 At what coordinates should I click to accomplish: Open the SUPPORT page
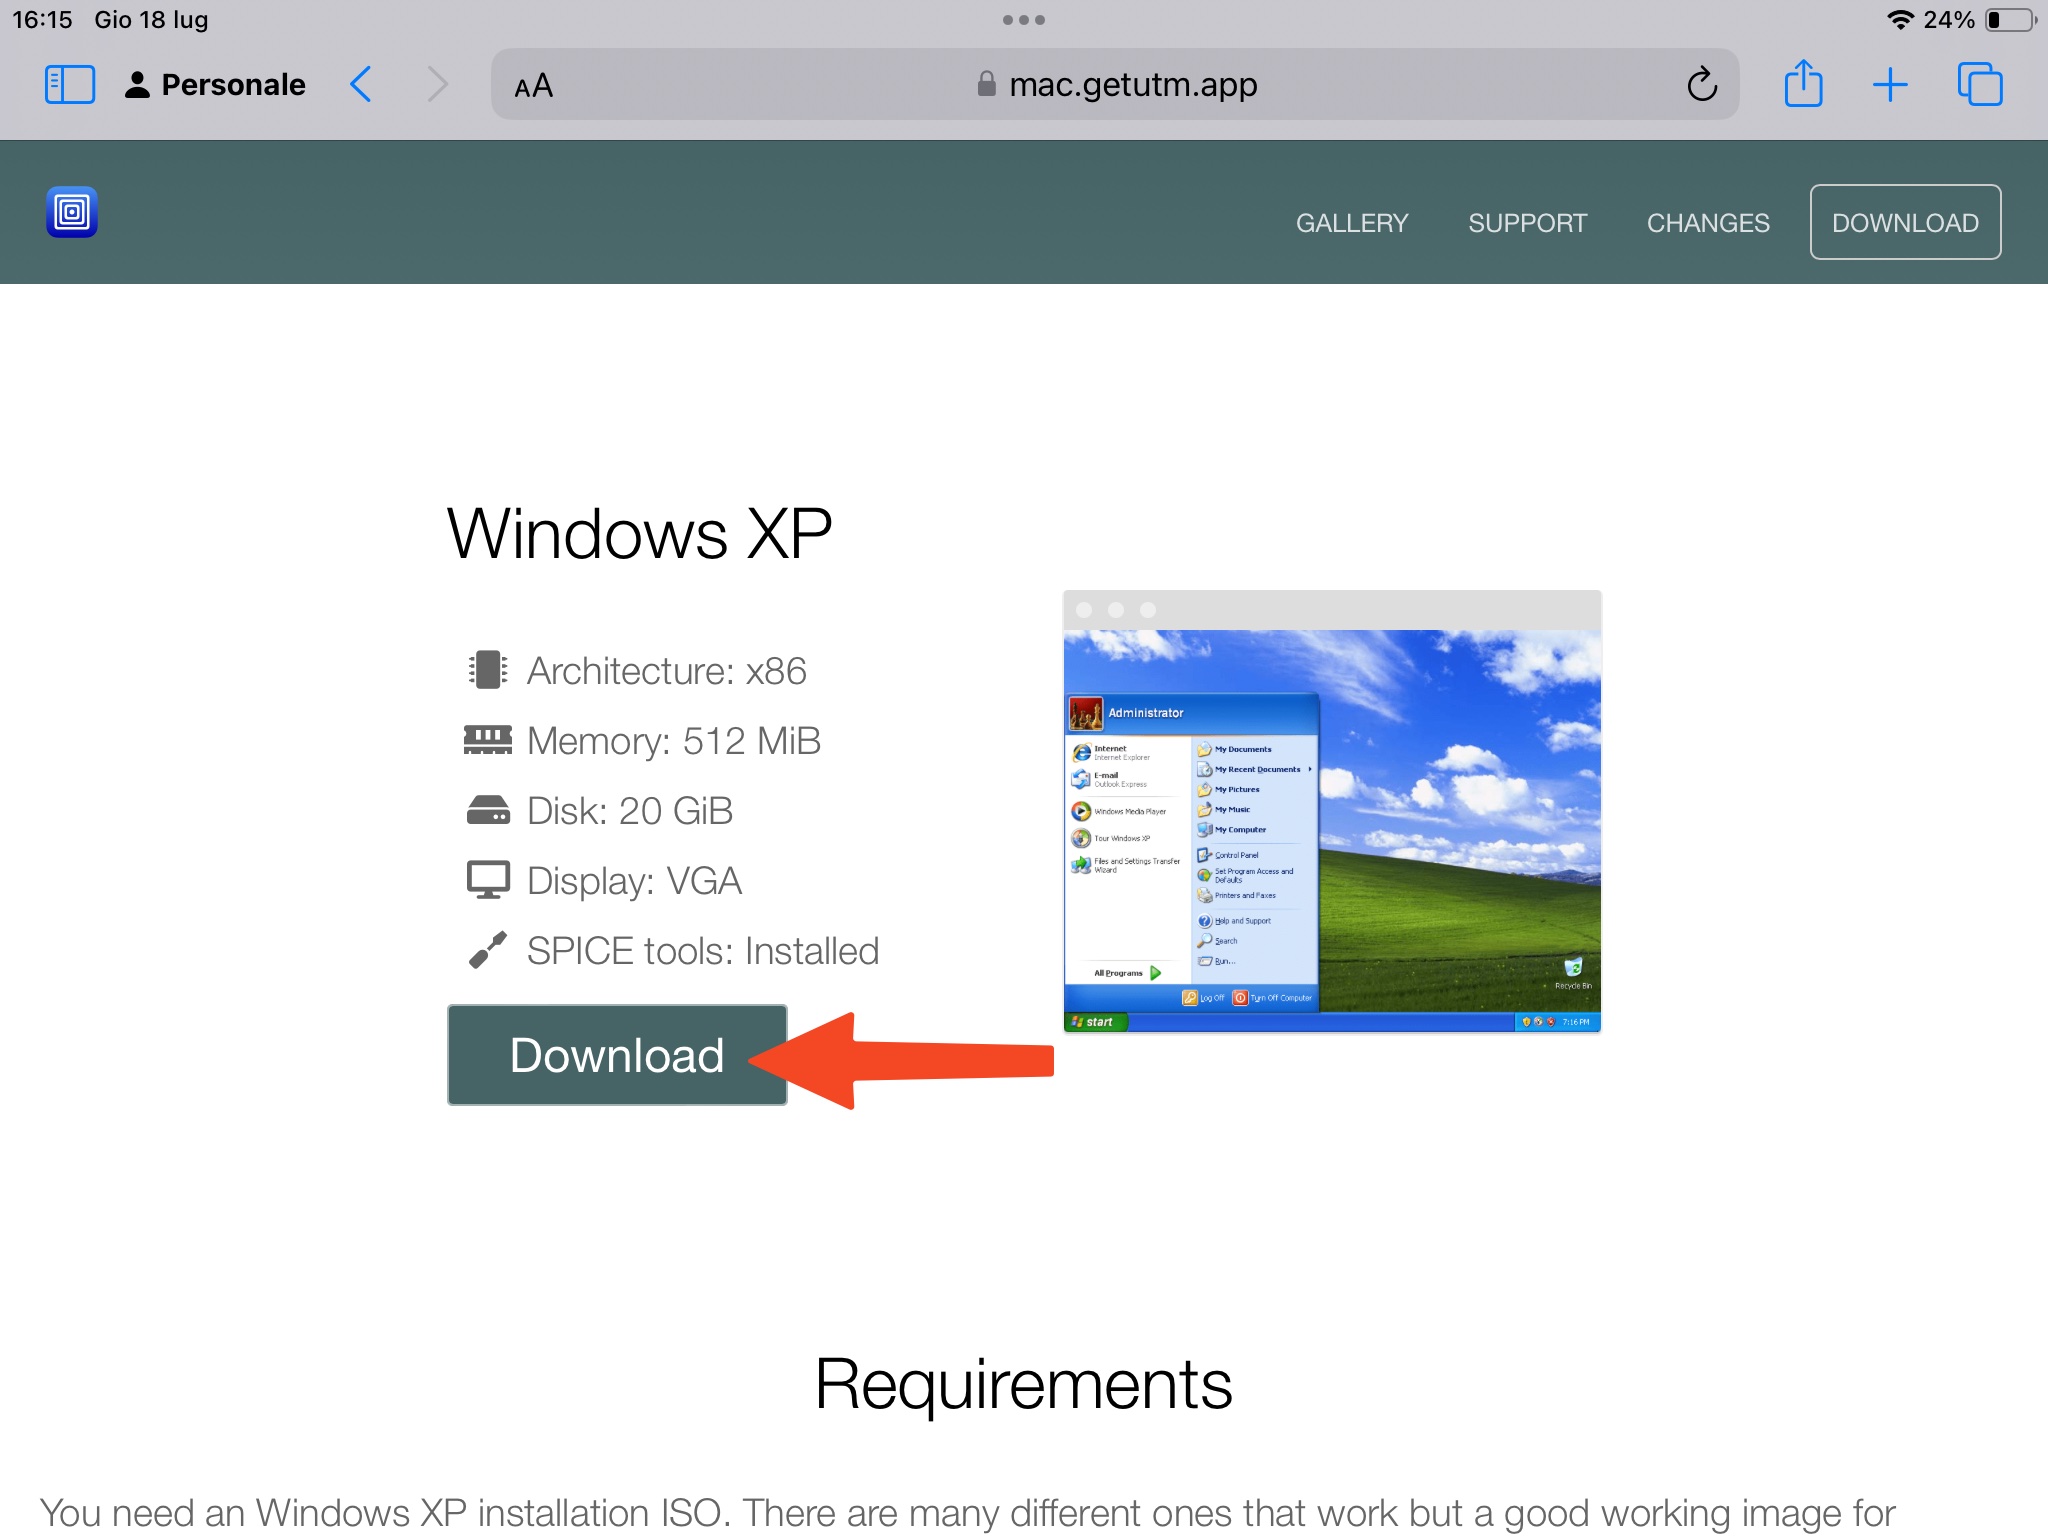1527,223
